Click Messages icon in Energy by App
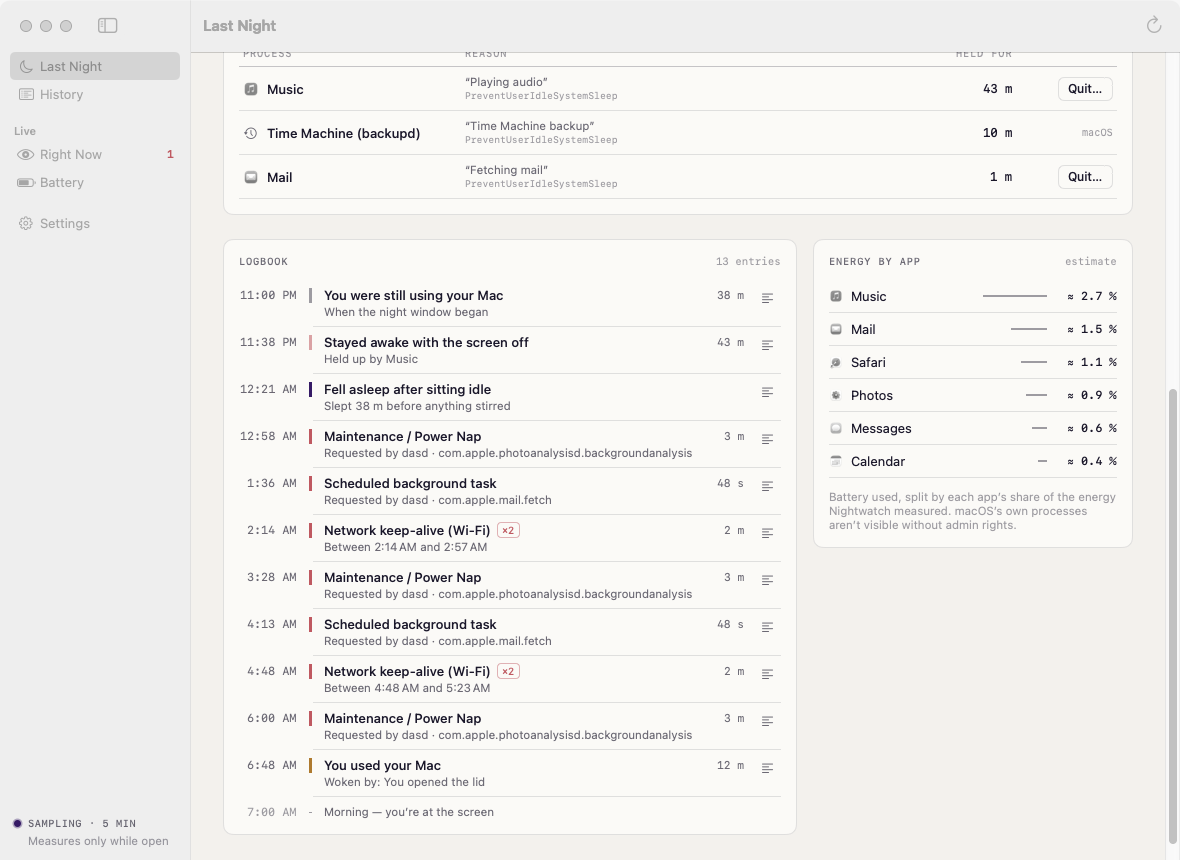This screenshot has width=1180, height=860. [x=835, y=428]
